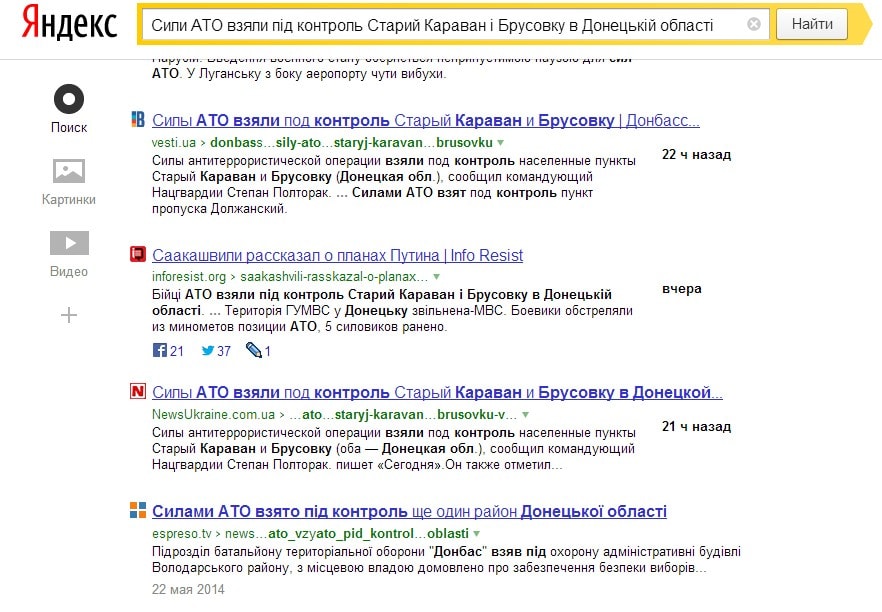Clear the search query with the X icon

point(754,25)
